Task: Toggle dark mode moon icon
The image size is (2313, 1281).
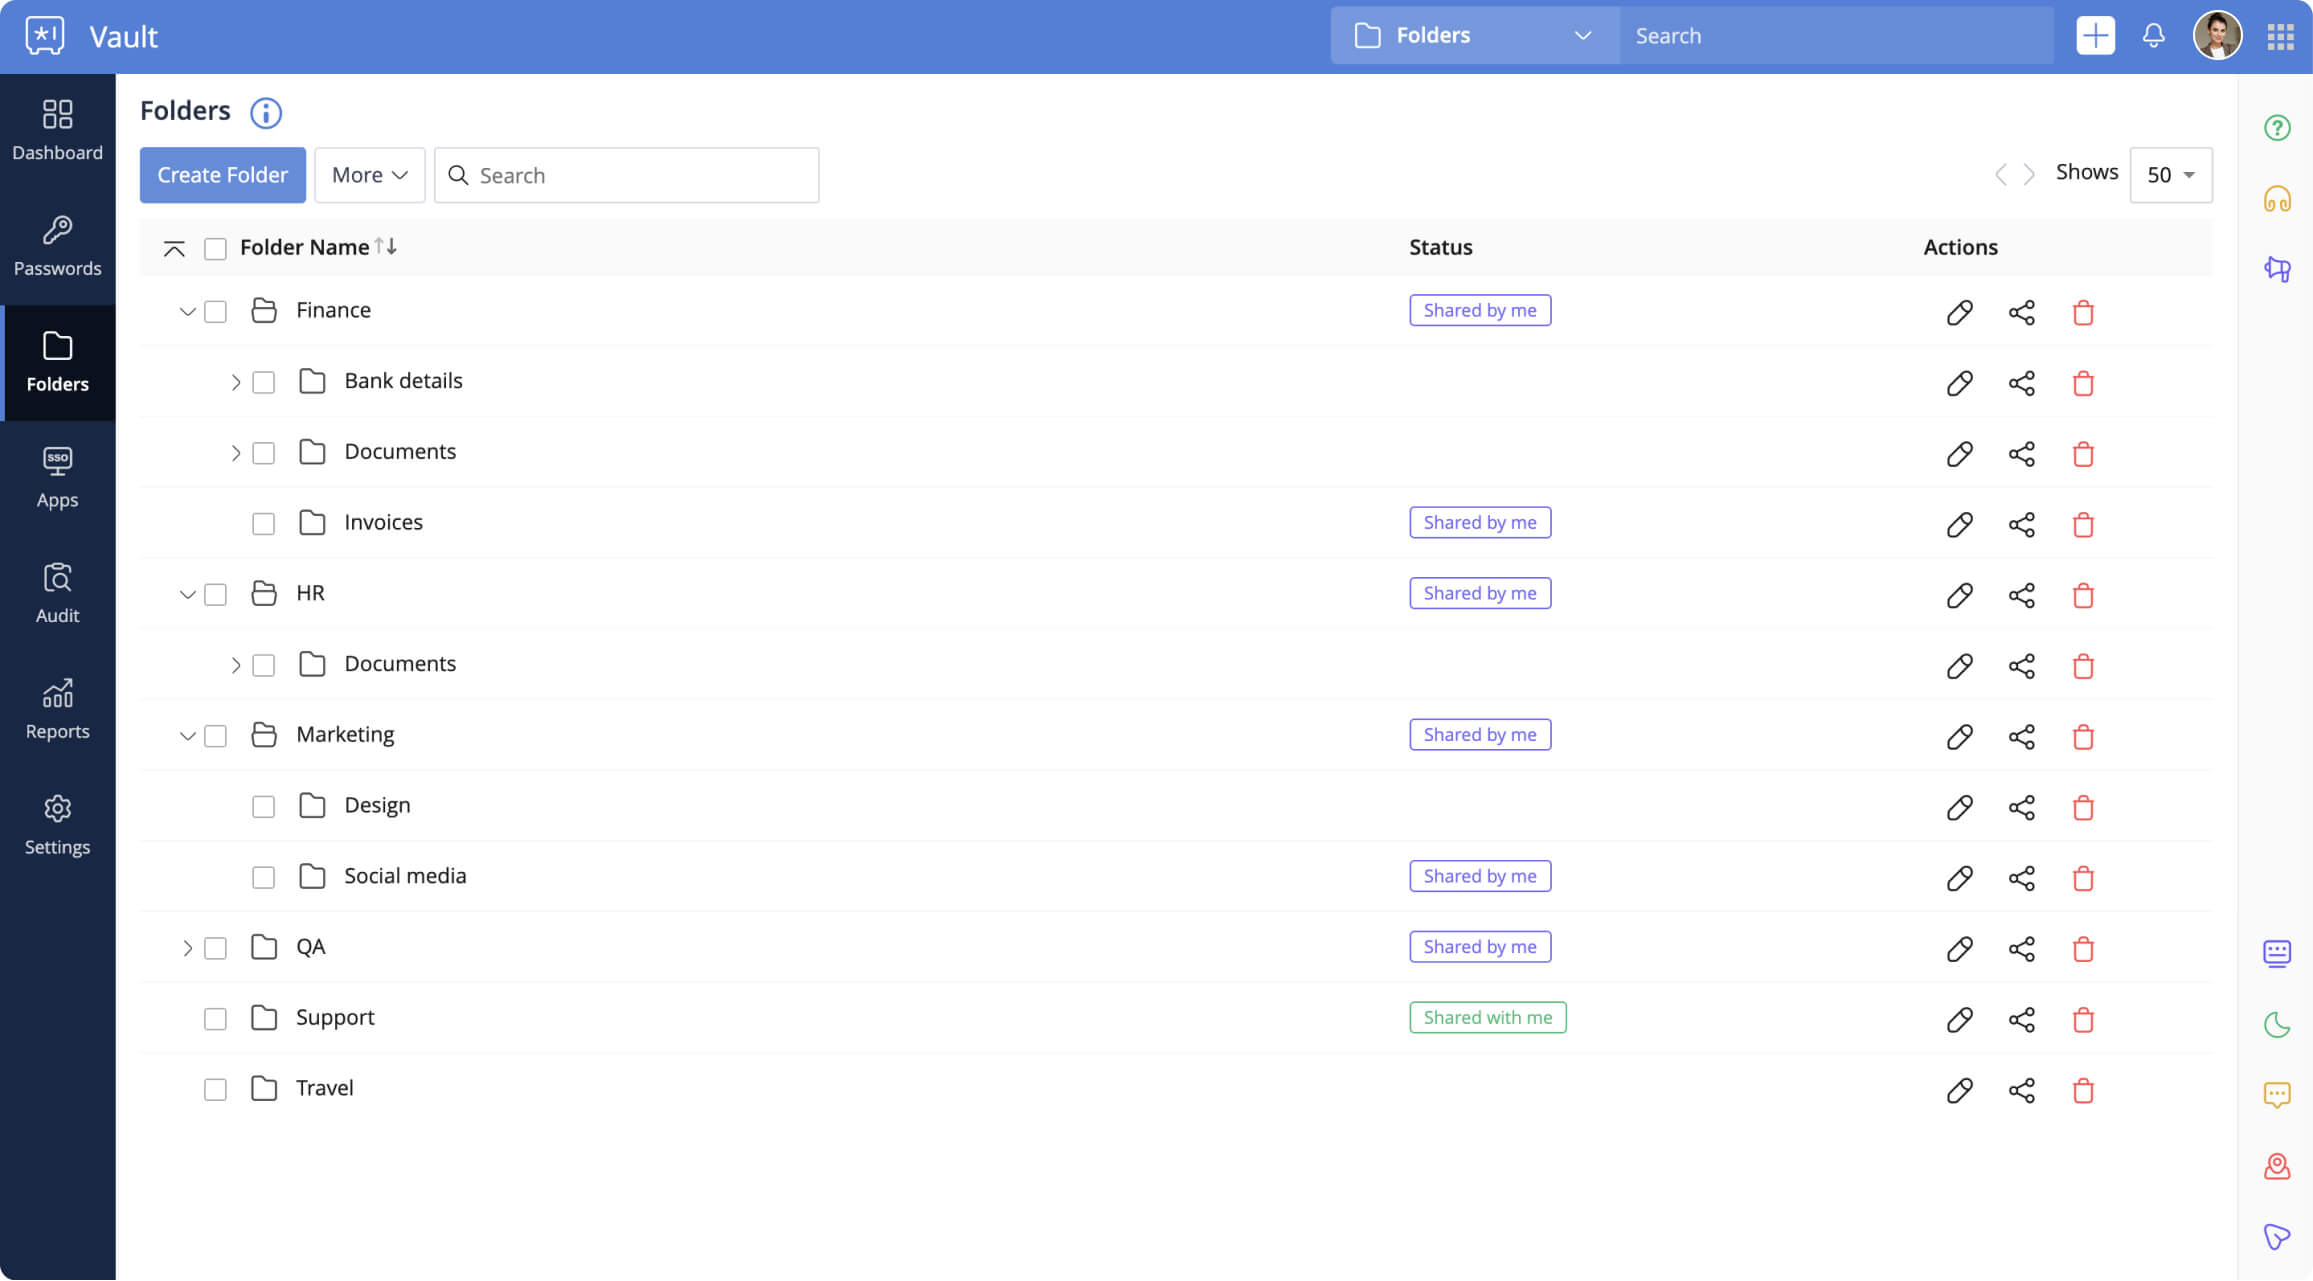Action: tap(2277, 1024)
